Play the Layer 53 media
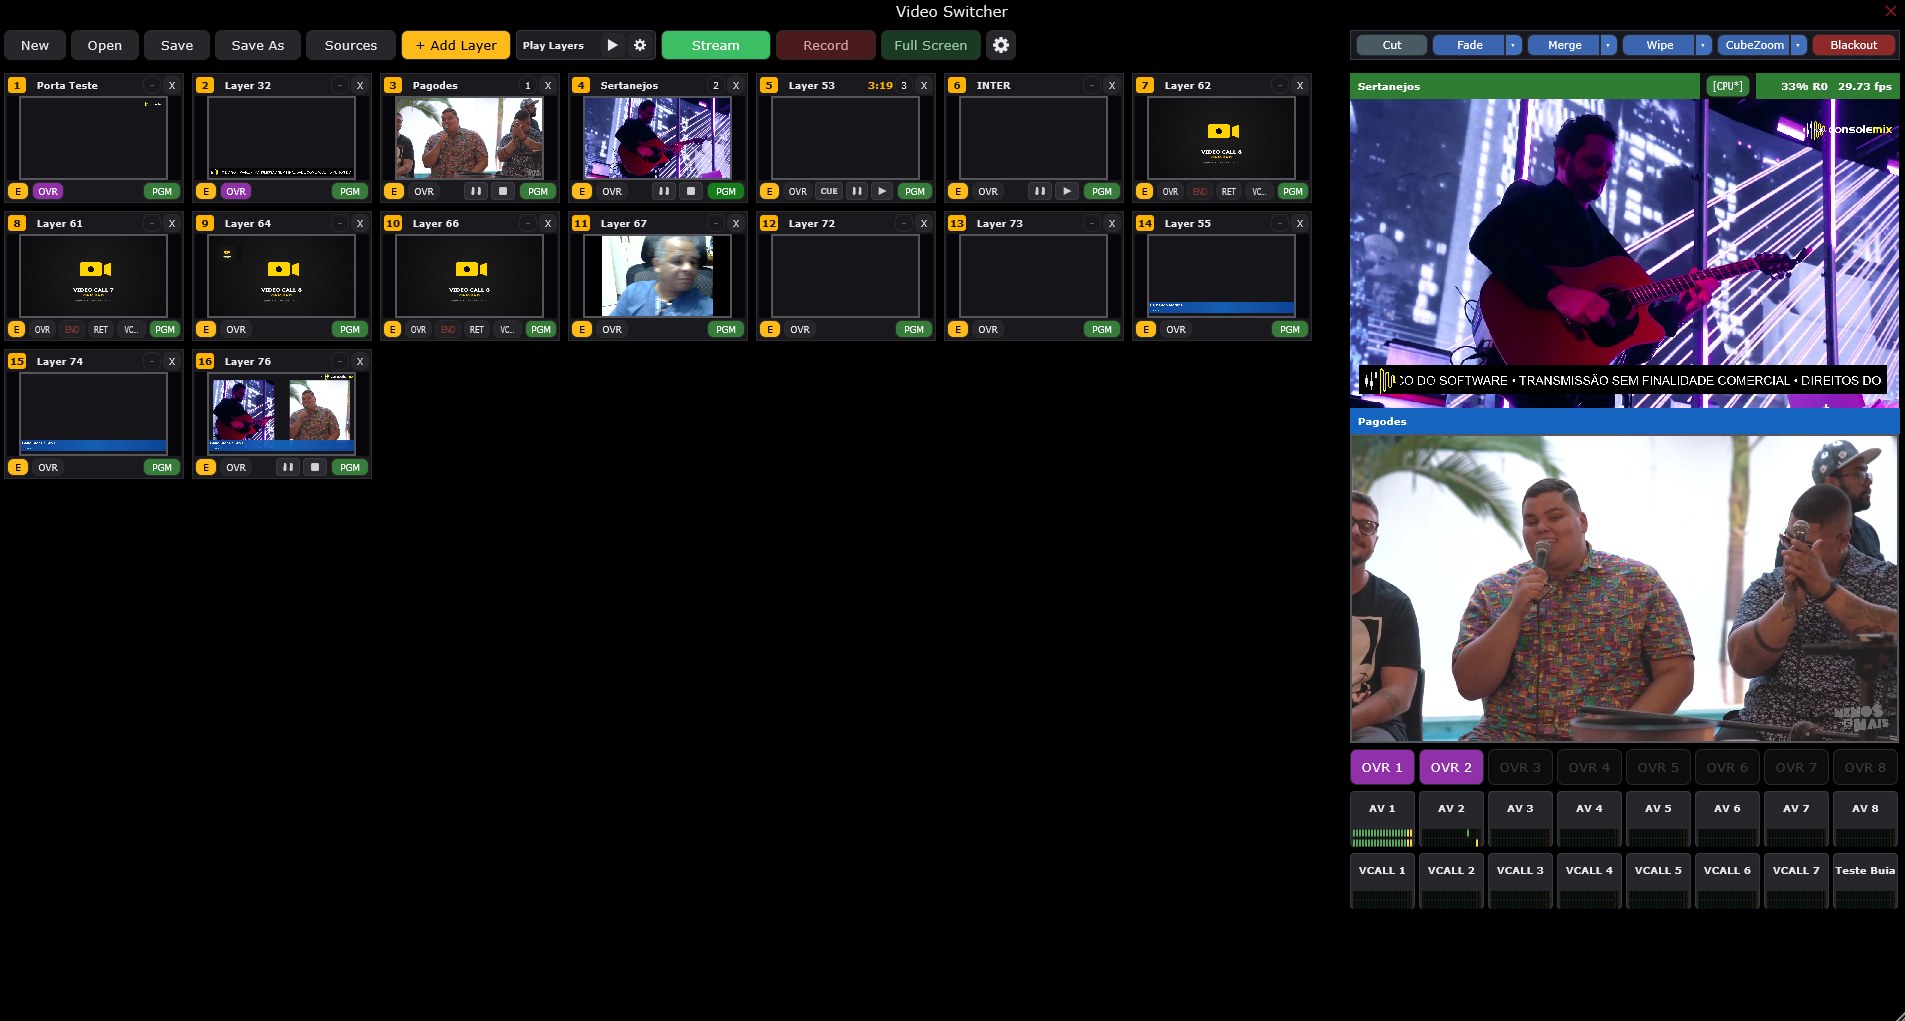1905x1021 pixels. (x=882, y=191)
